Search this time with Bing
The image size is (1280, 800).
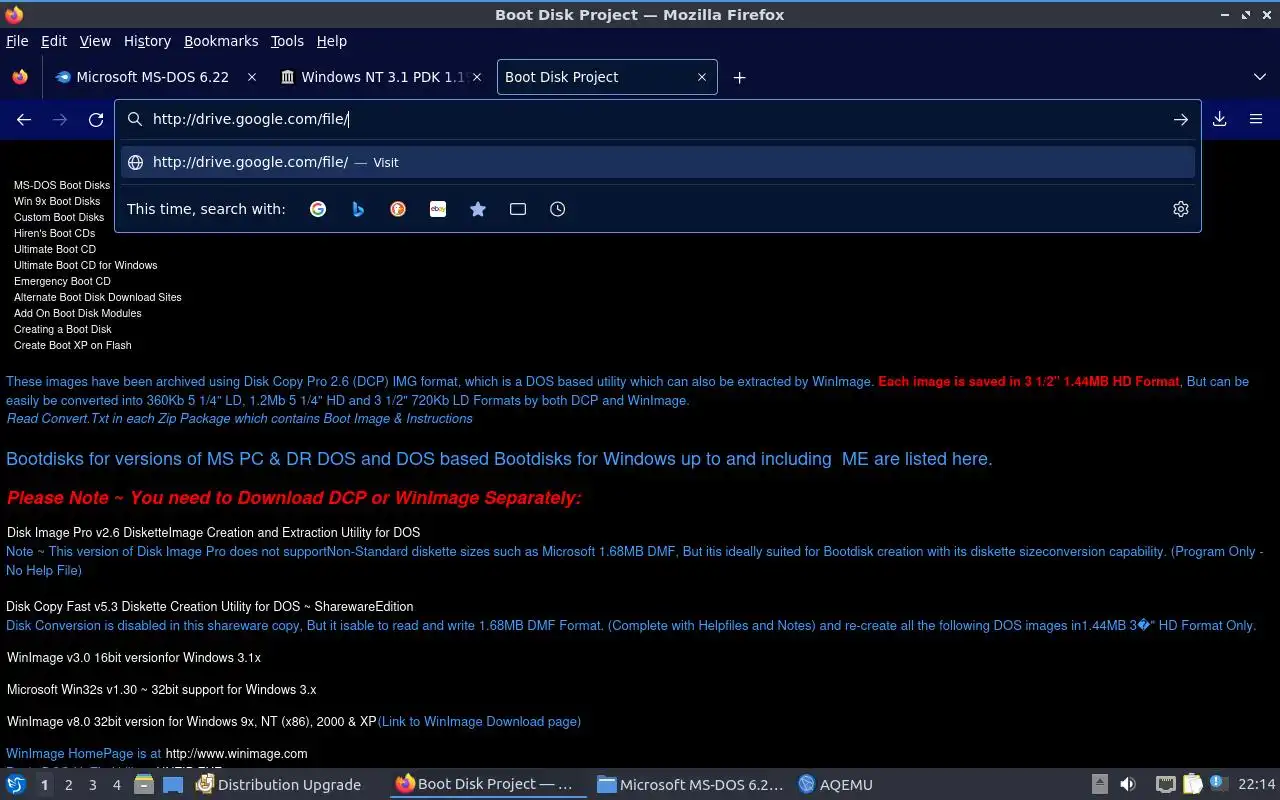358,209
